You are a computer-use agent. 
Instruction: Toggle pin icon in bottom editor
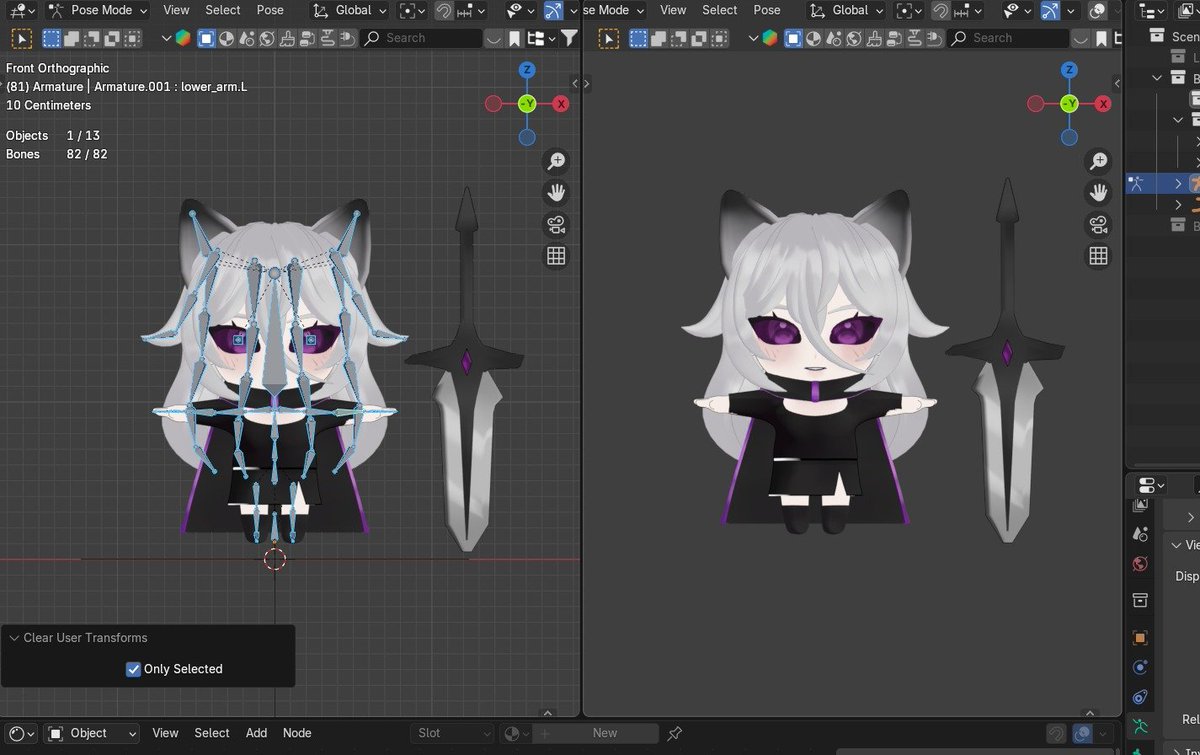674,733
